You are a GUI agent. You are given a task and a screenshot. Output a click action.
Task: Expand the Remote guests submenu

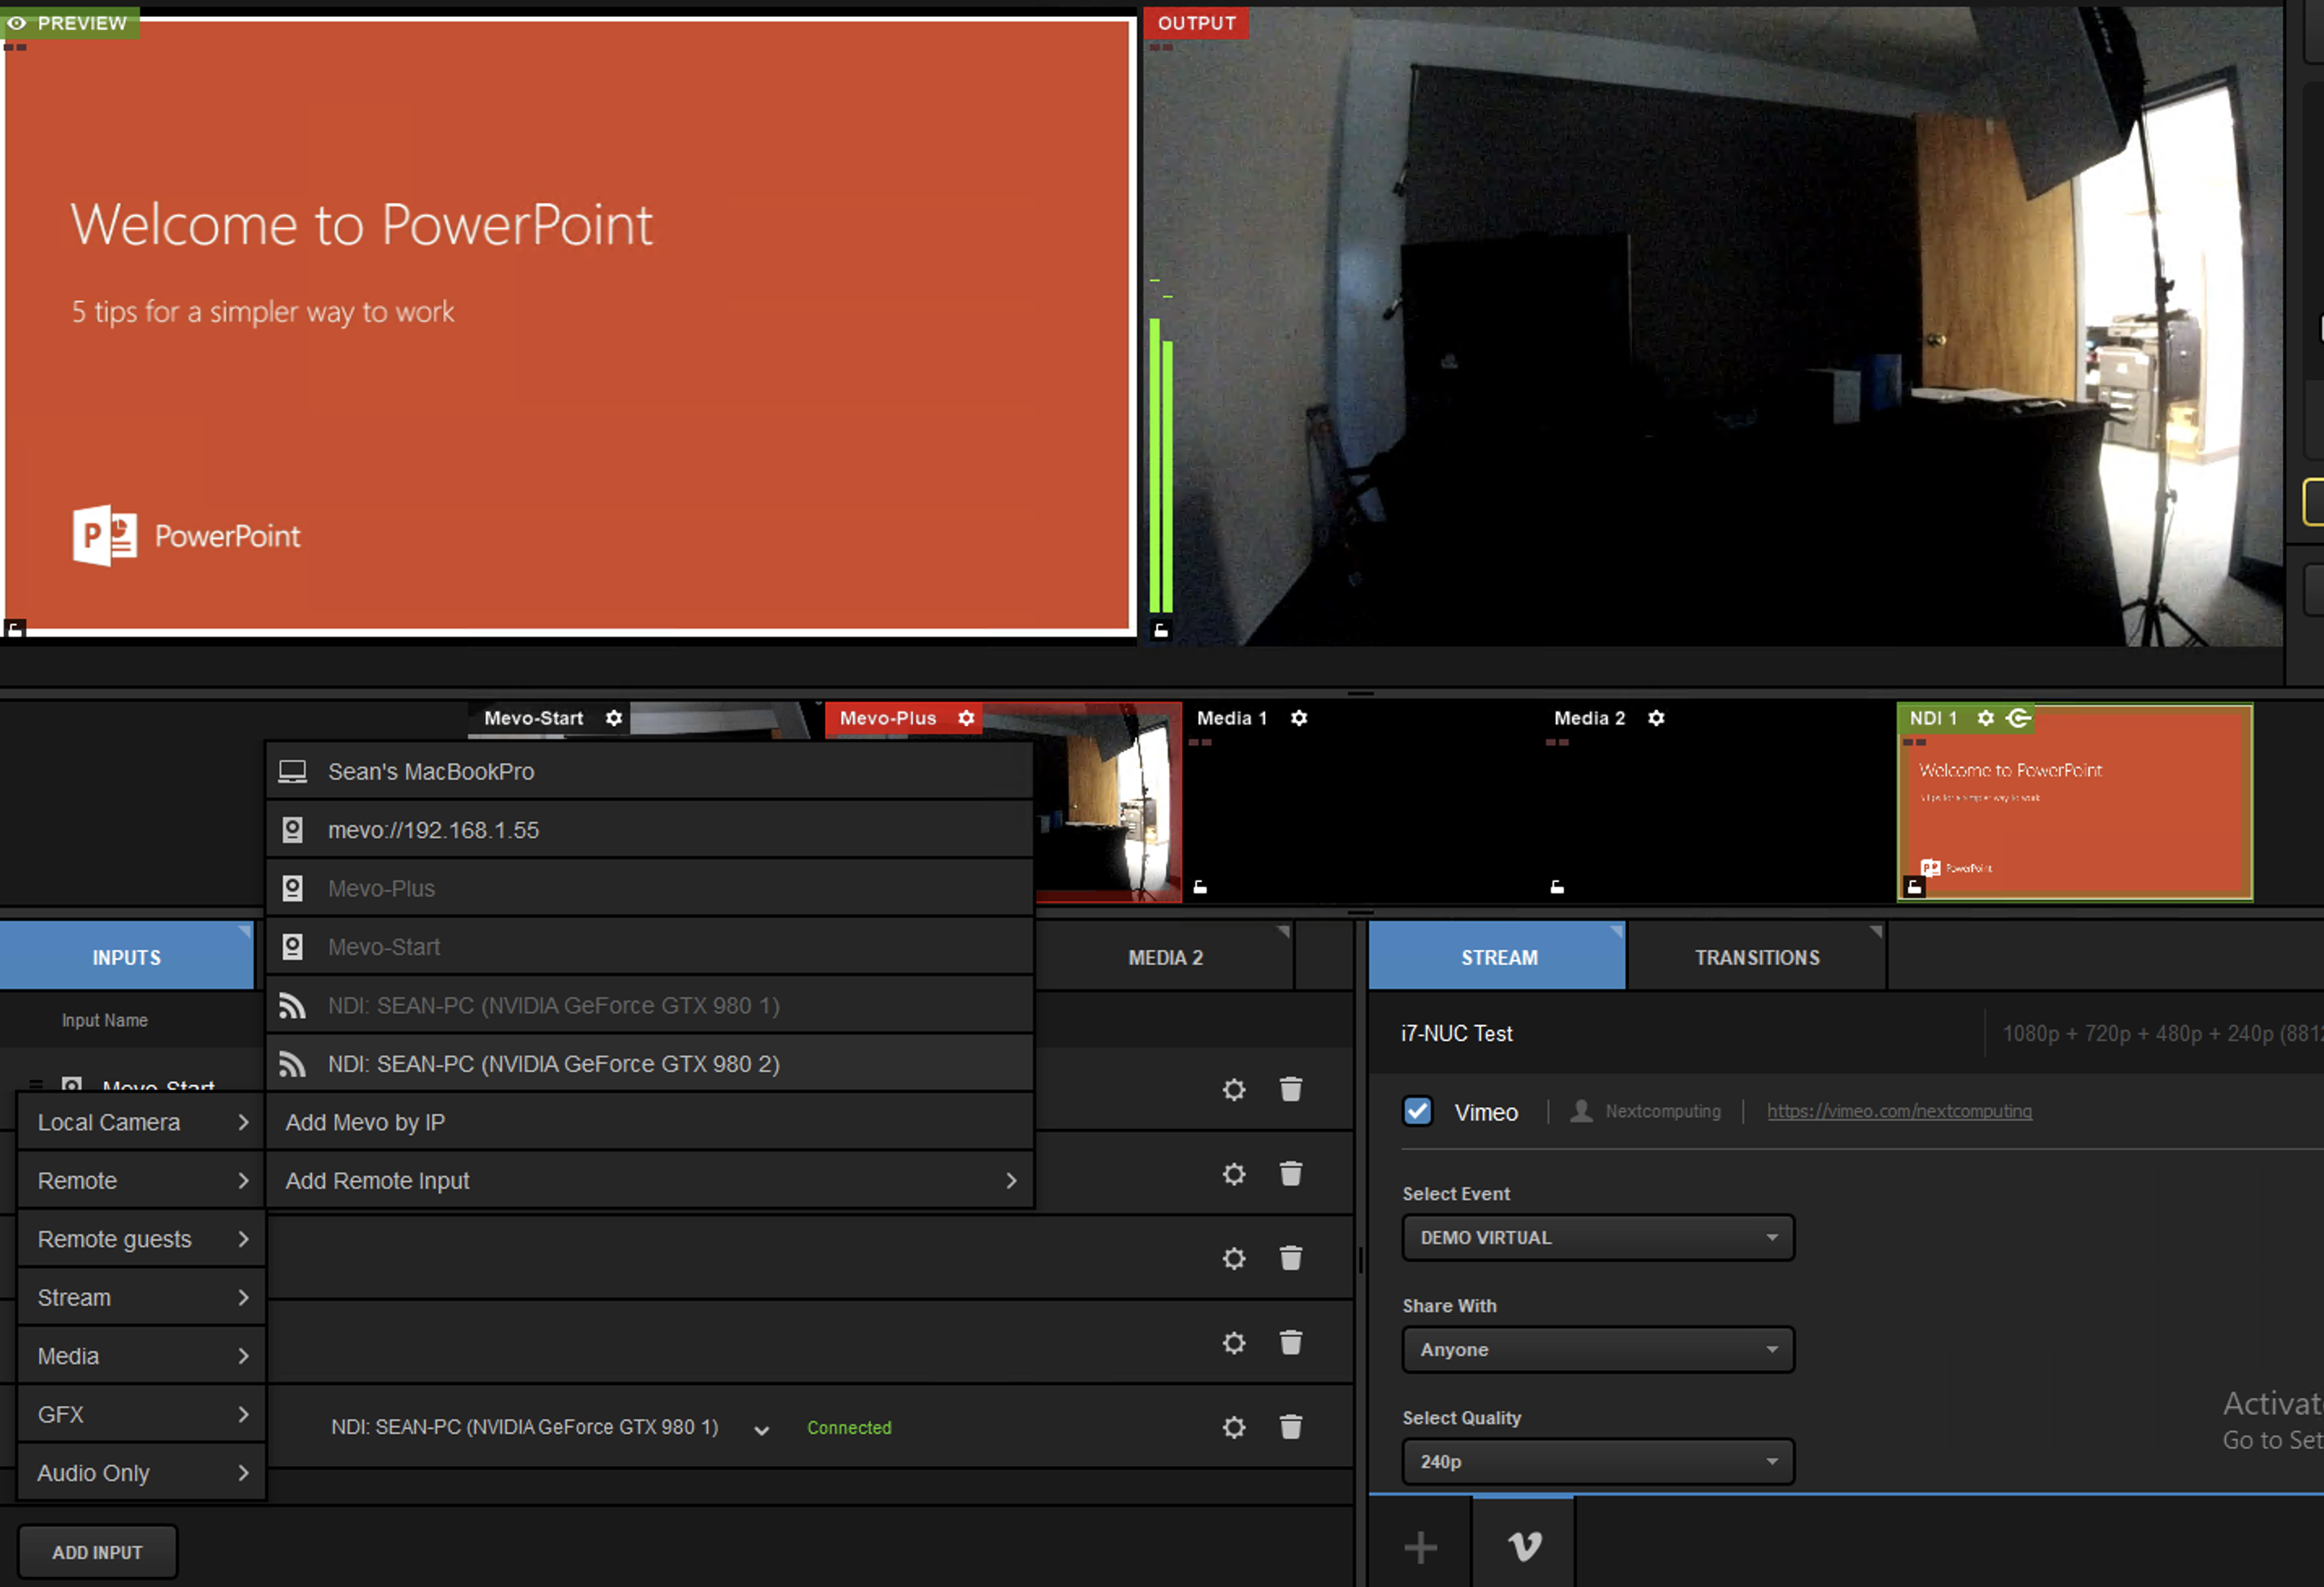tap(141, 1239)
